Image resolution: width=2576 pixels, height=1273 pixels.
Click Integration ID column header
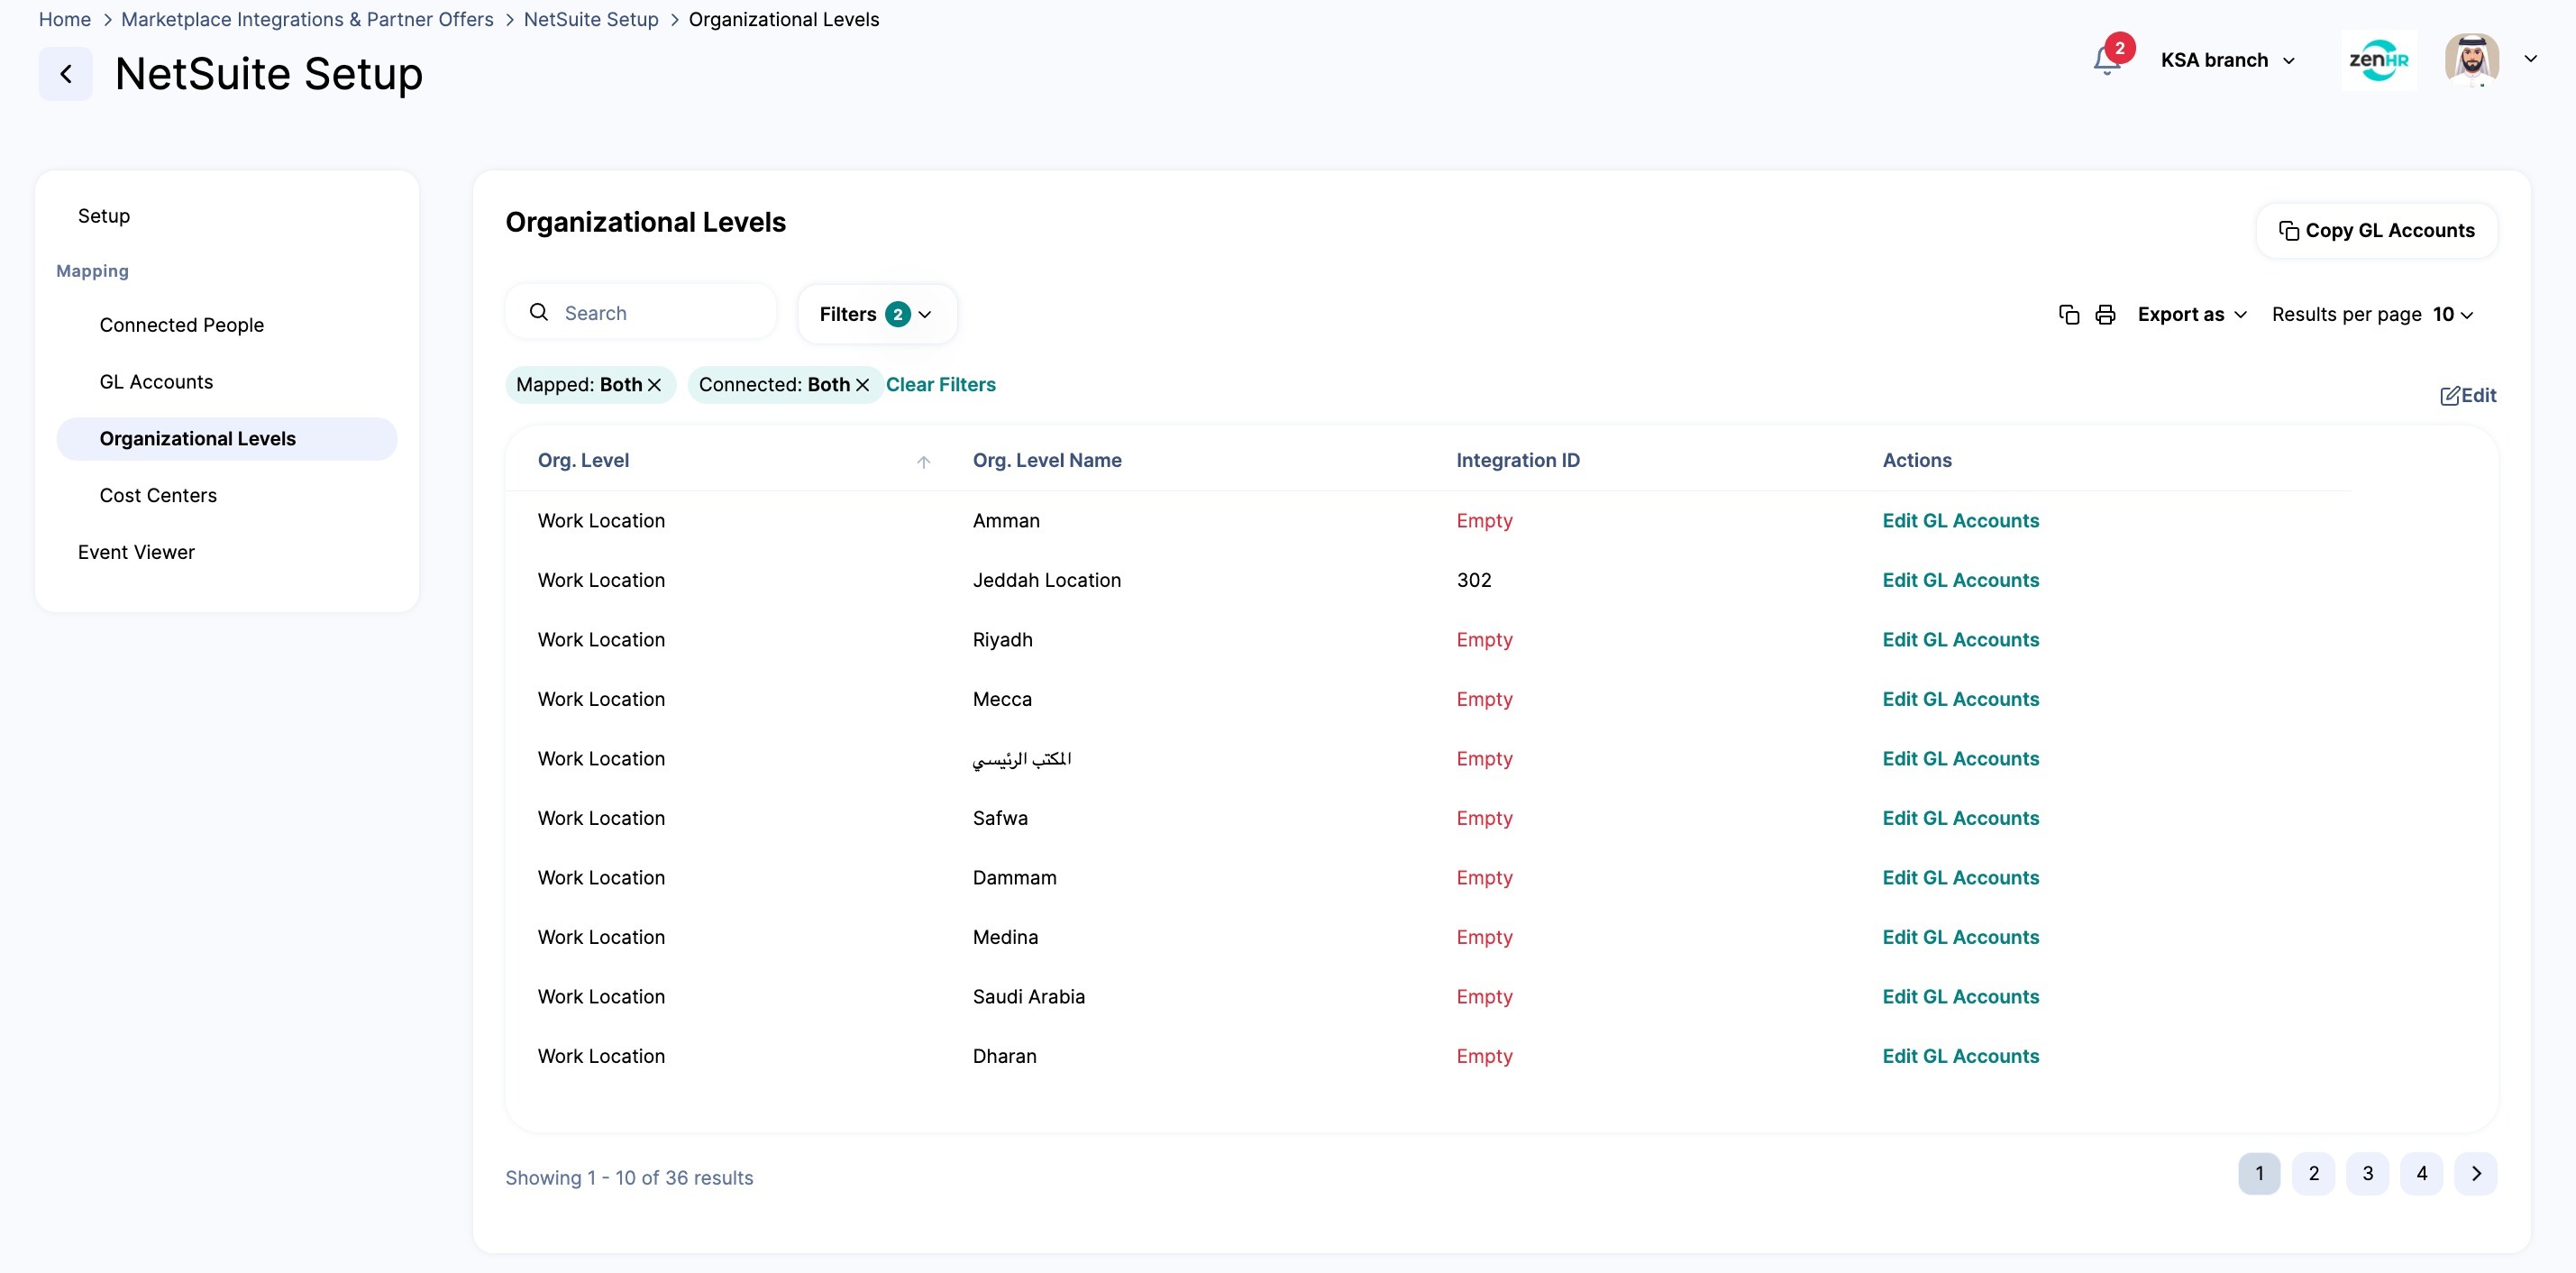pyautogui.click(x=1518, y=460)
